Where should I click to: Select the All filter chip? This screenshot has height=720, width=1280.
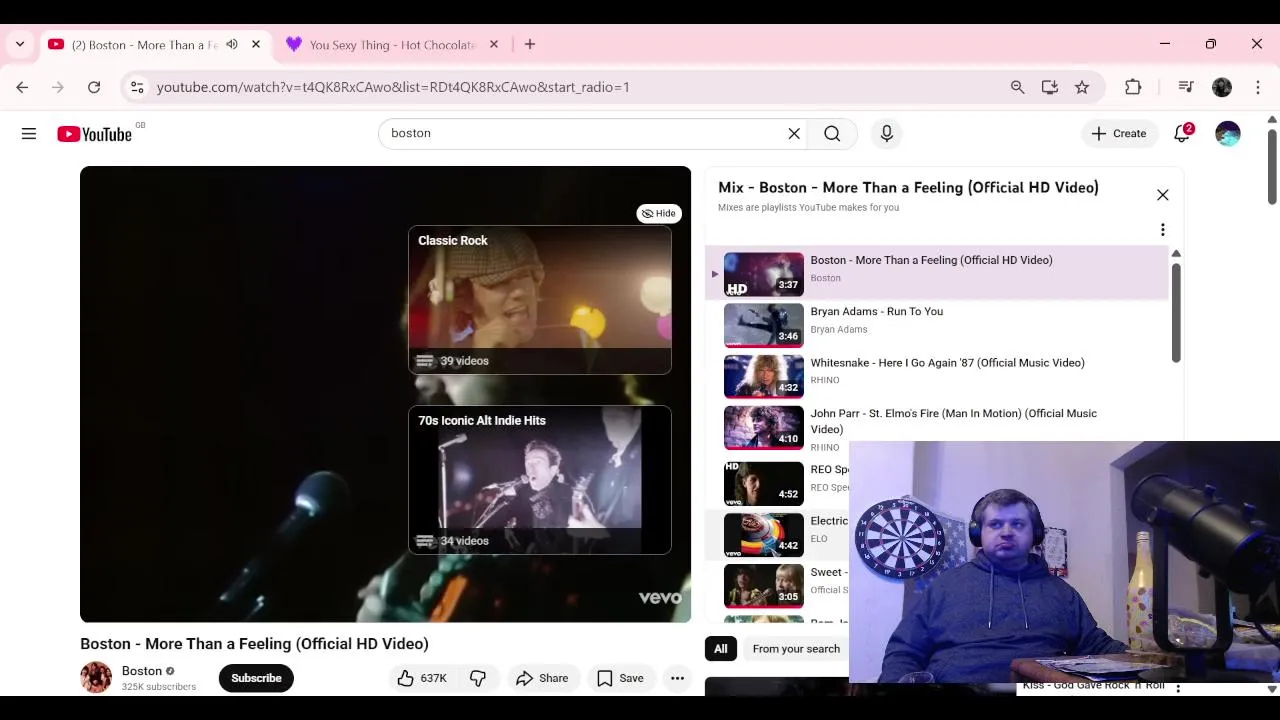coord(720,649)
